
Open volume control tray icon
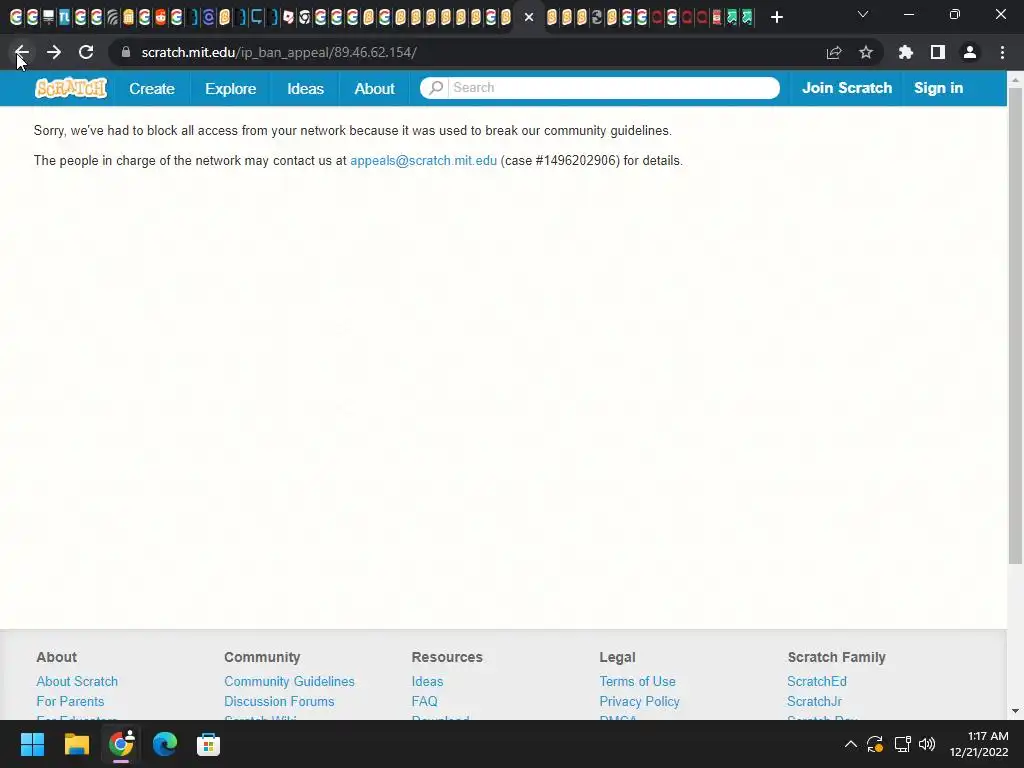click(x=927, y=744)
